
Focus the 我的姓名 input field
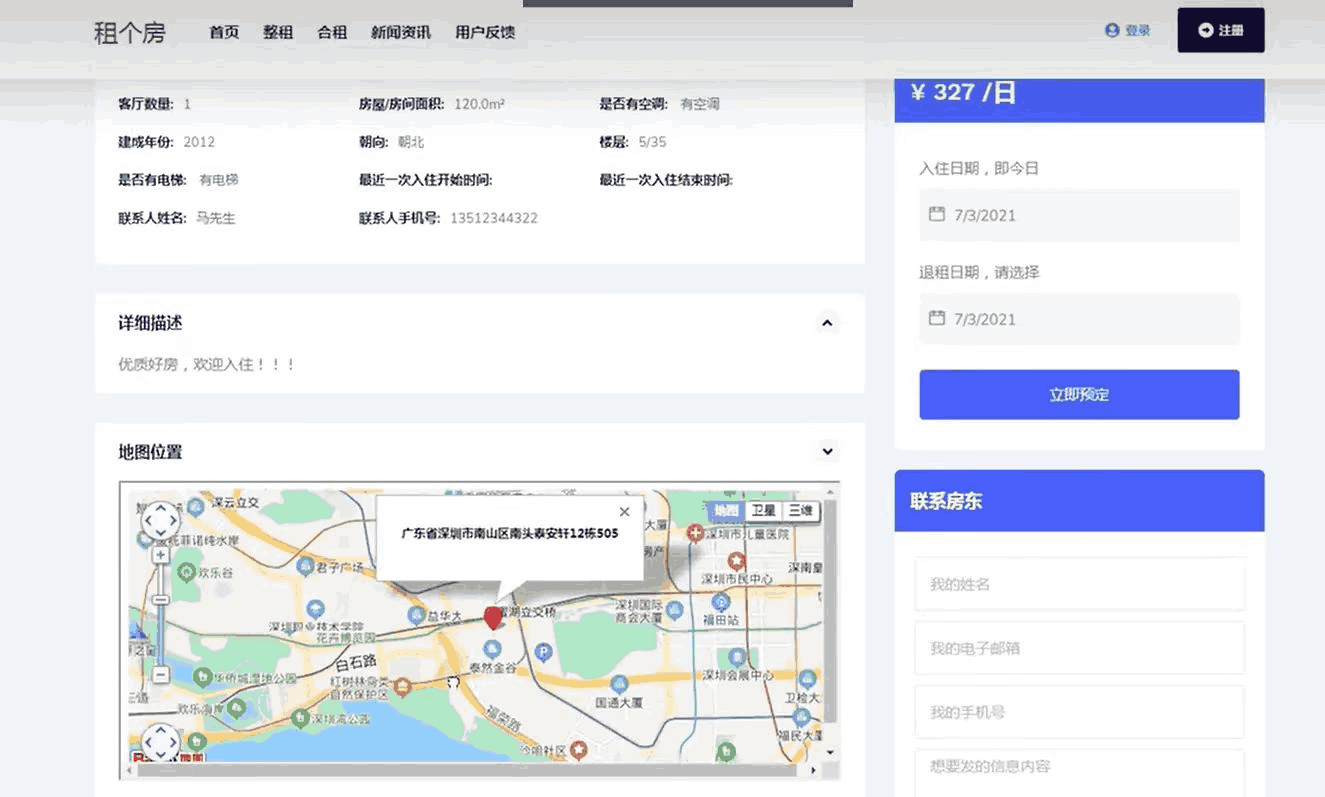pos(1079,584)
